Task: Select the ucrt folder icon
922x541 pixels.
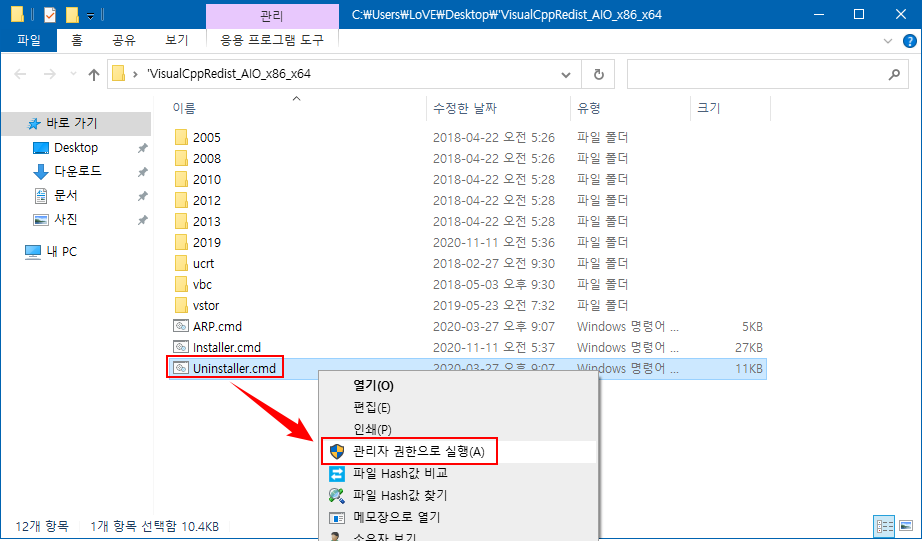Action: tap(181, 263)
